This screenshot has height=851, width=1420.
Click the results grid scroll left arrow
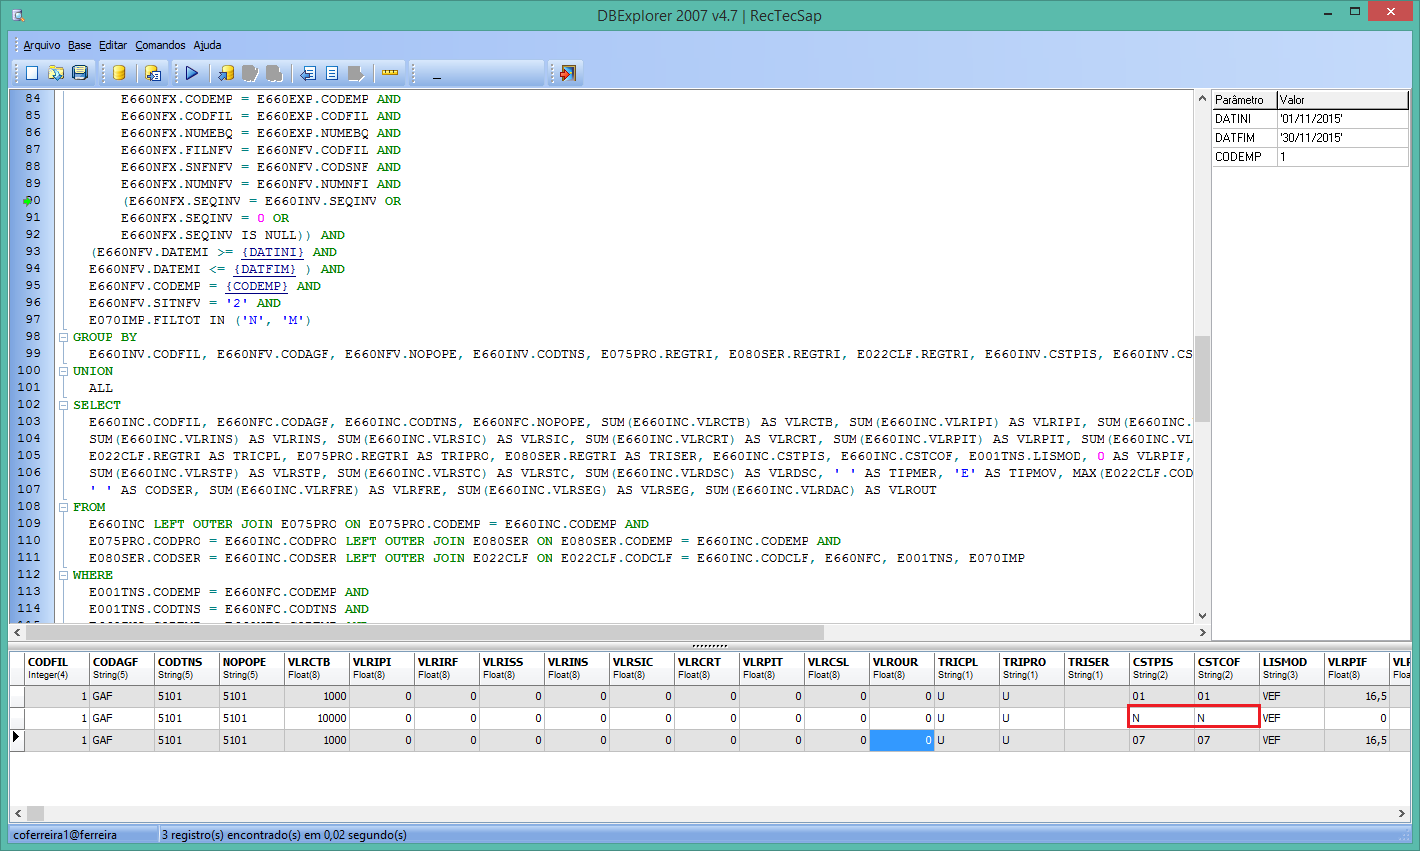pyautogui.click(x=17, y=813)
